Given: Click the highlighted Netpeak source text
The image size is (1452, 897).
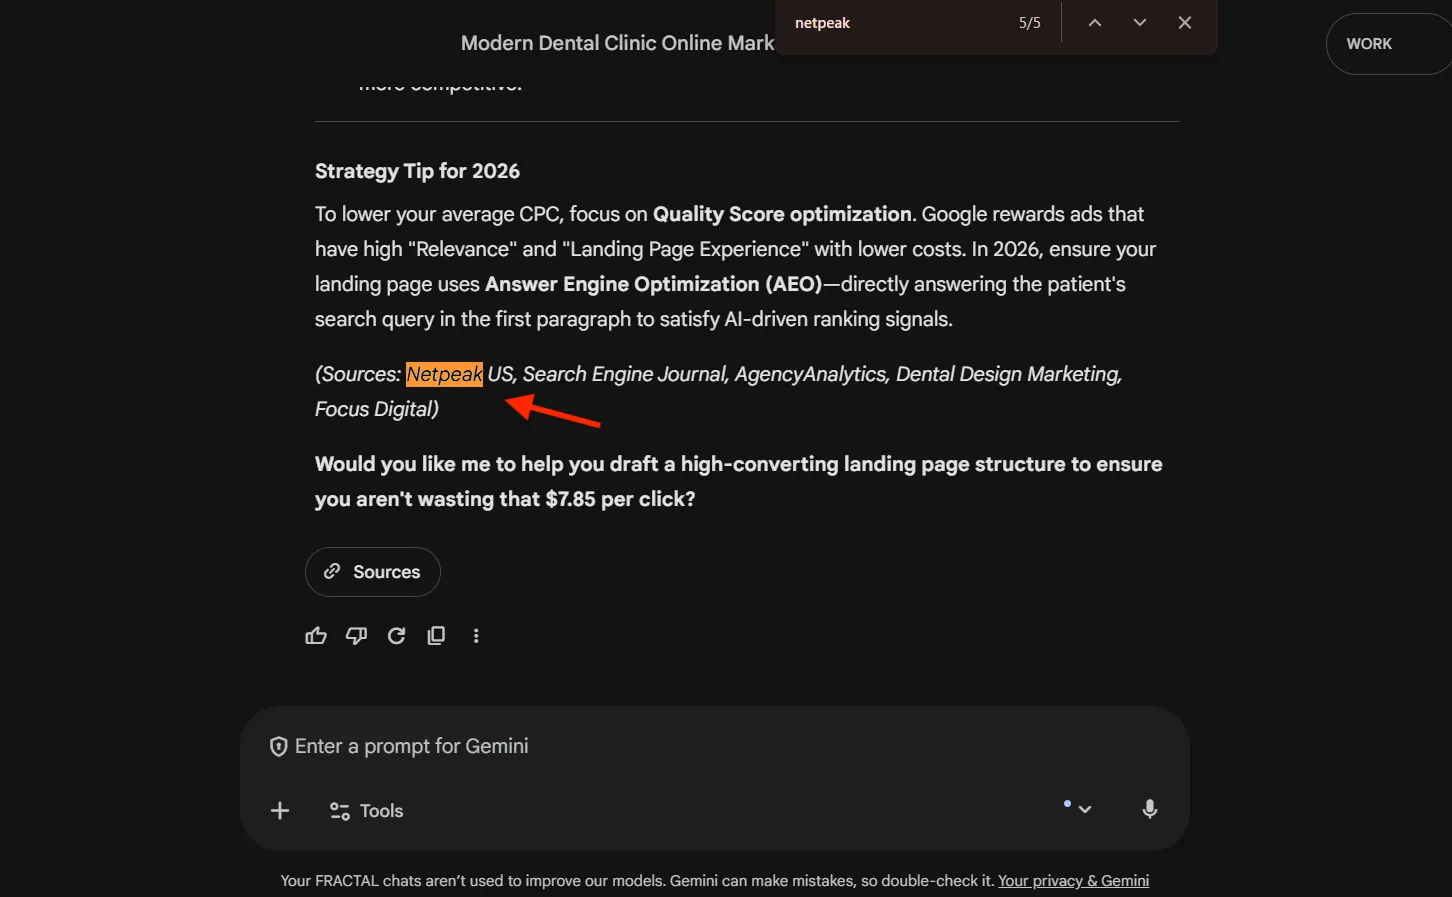Looking at the screenshot, I should pyautogui.click(x=444, y=374).
